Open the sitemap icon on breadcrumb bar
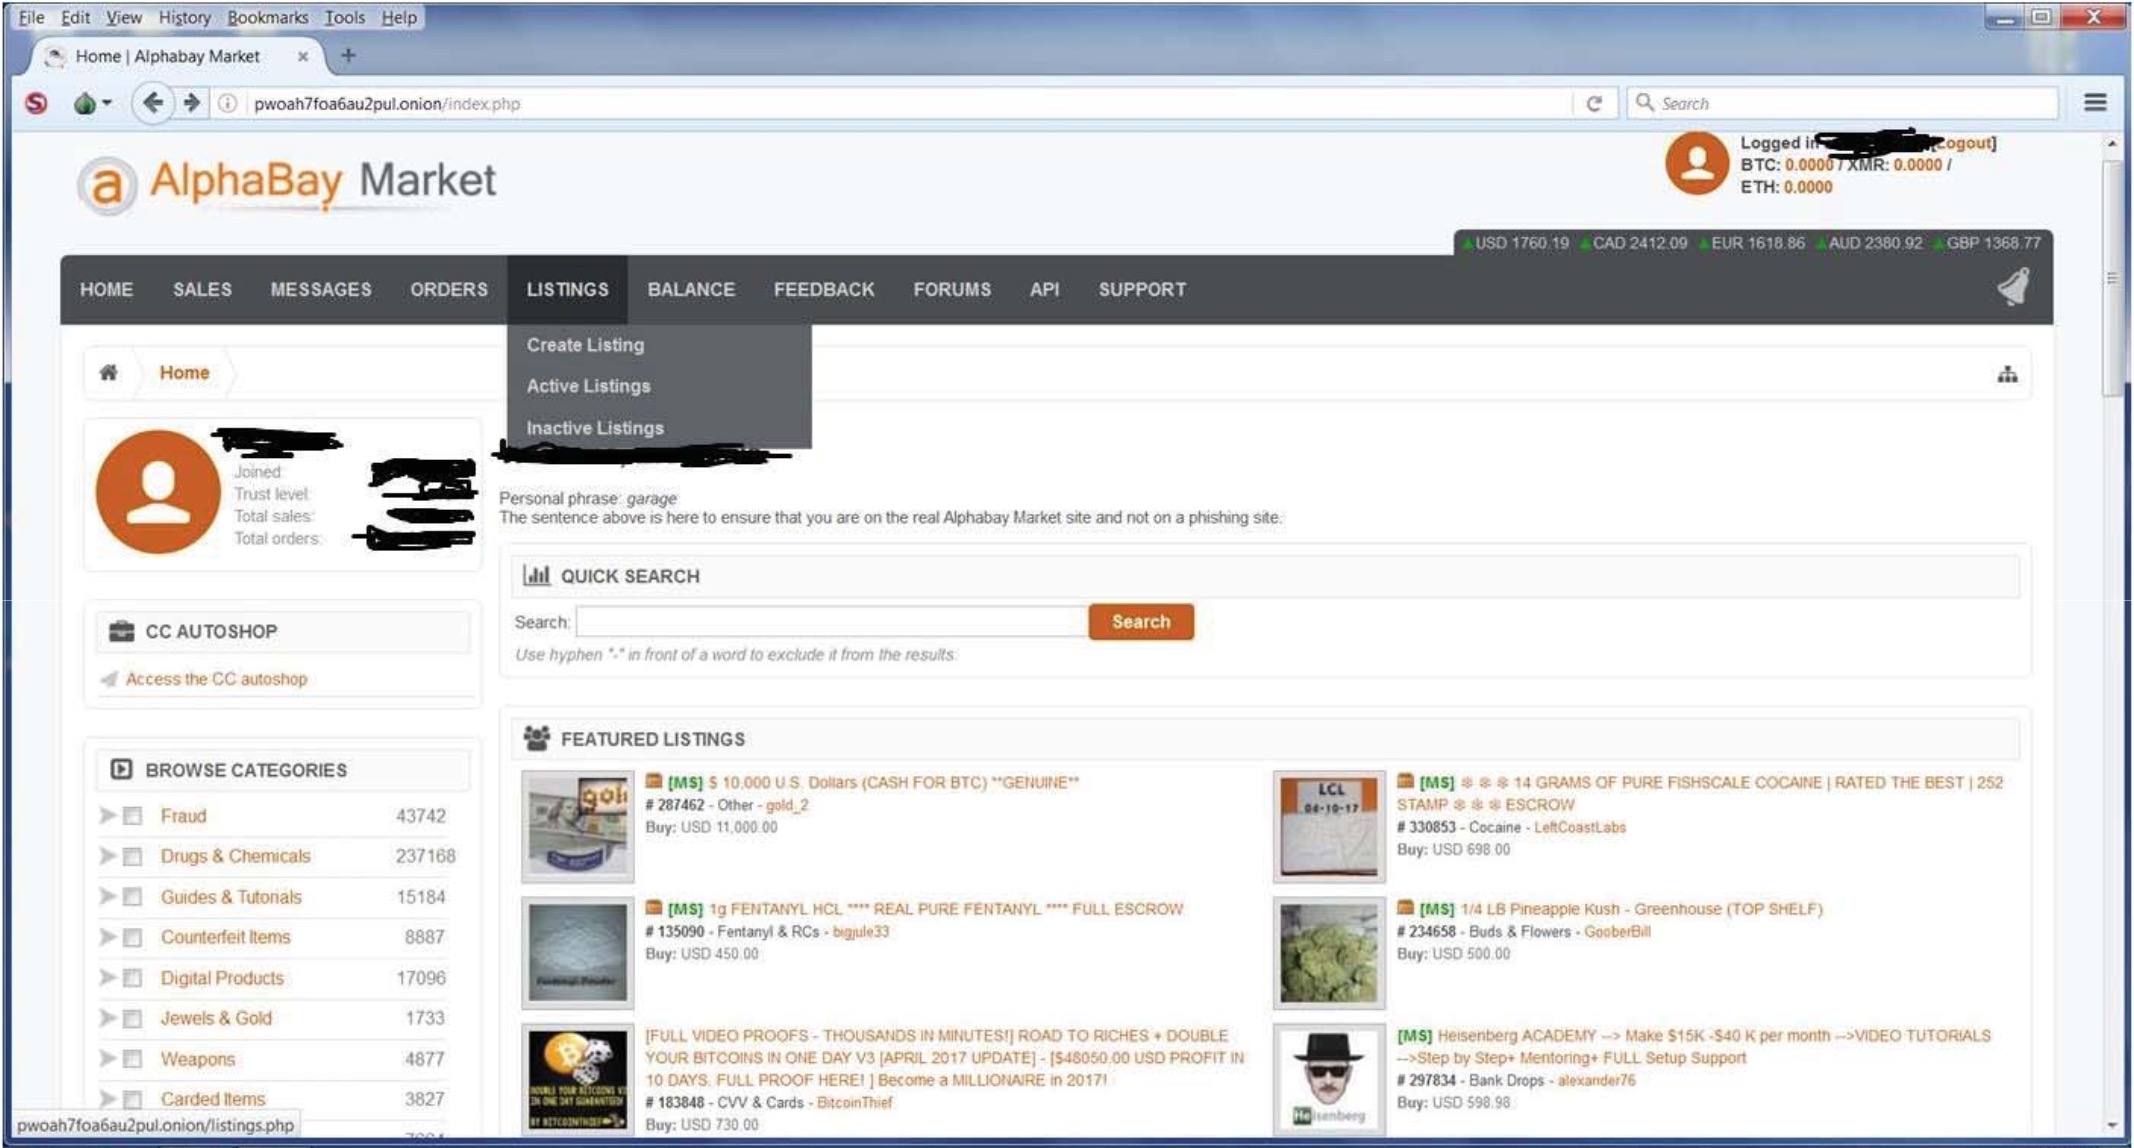Image resolution: width=2134 pixels, height=1148 pixels. 2007,374
